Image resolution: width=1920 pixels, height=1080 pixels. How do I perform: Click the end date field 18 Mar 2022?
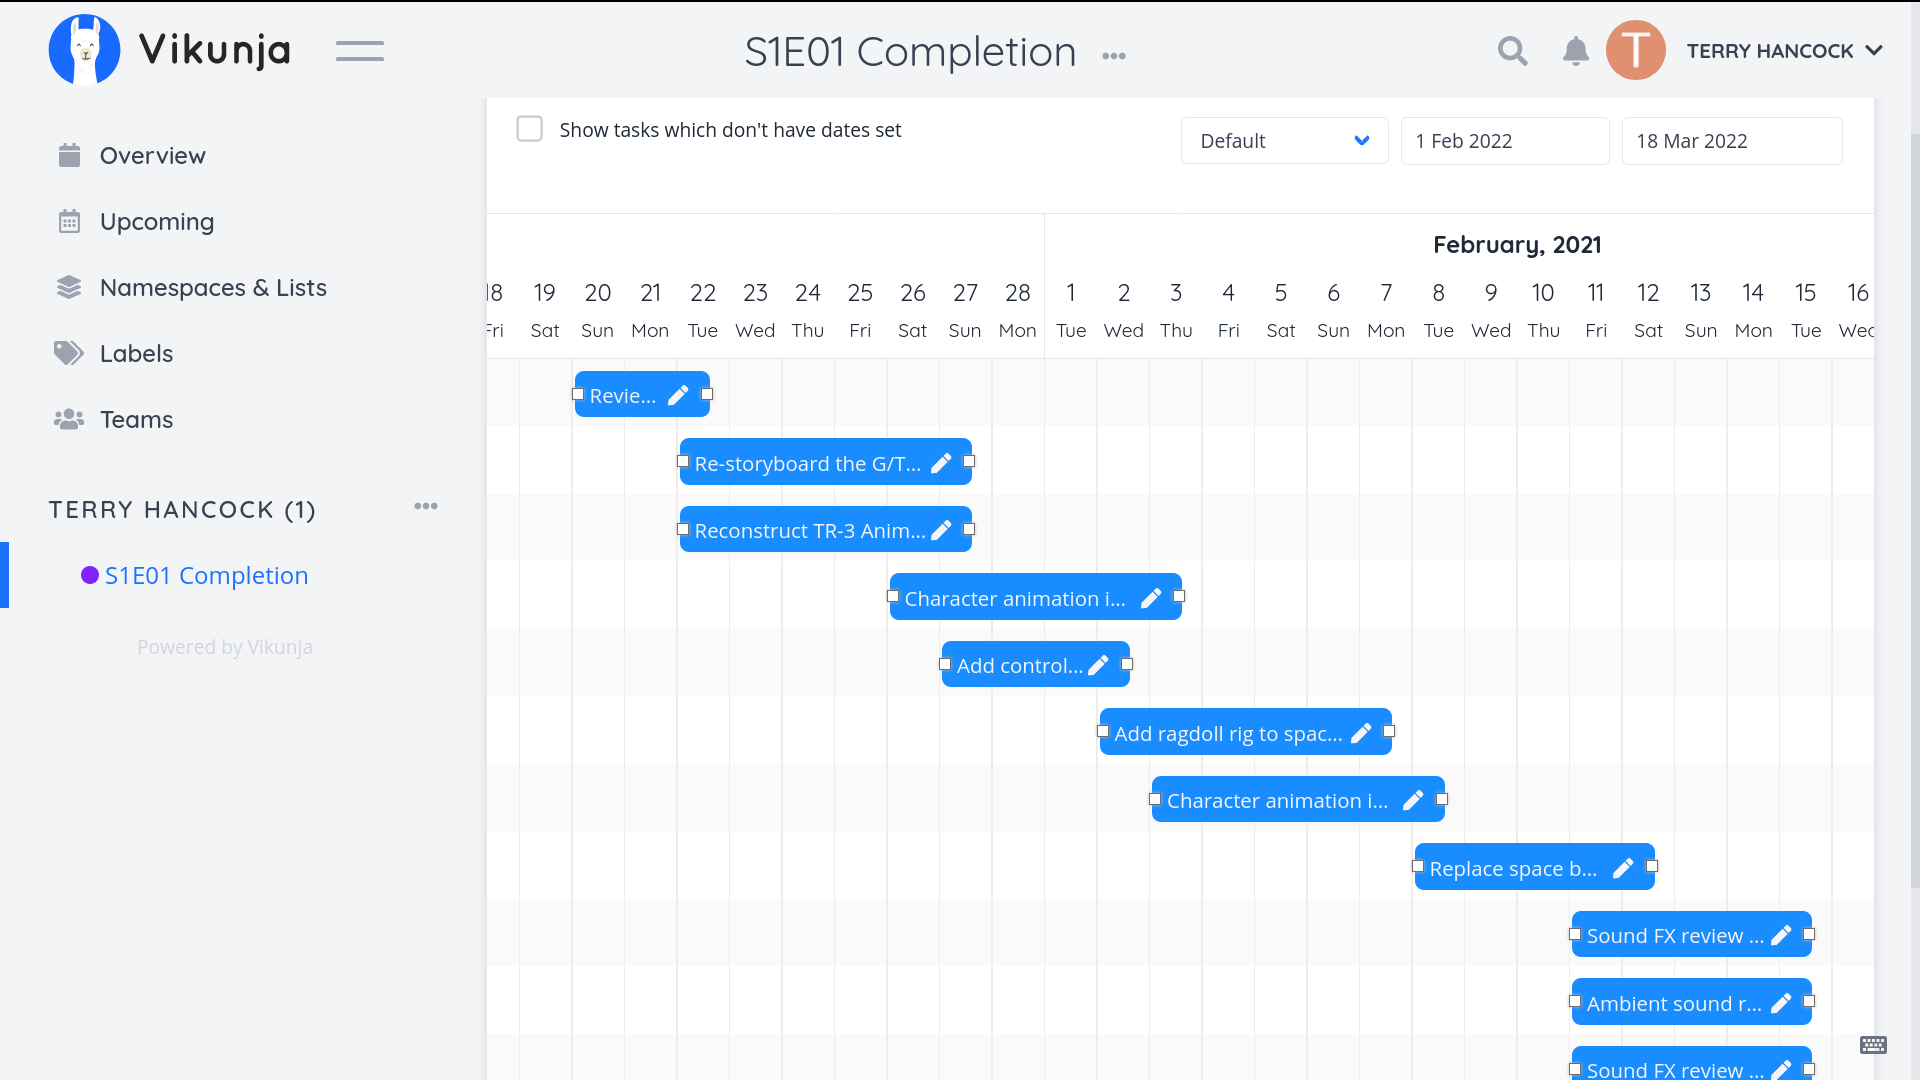click(x=1731, y=141)
